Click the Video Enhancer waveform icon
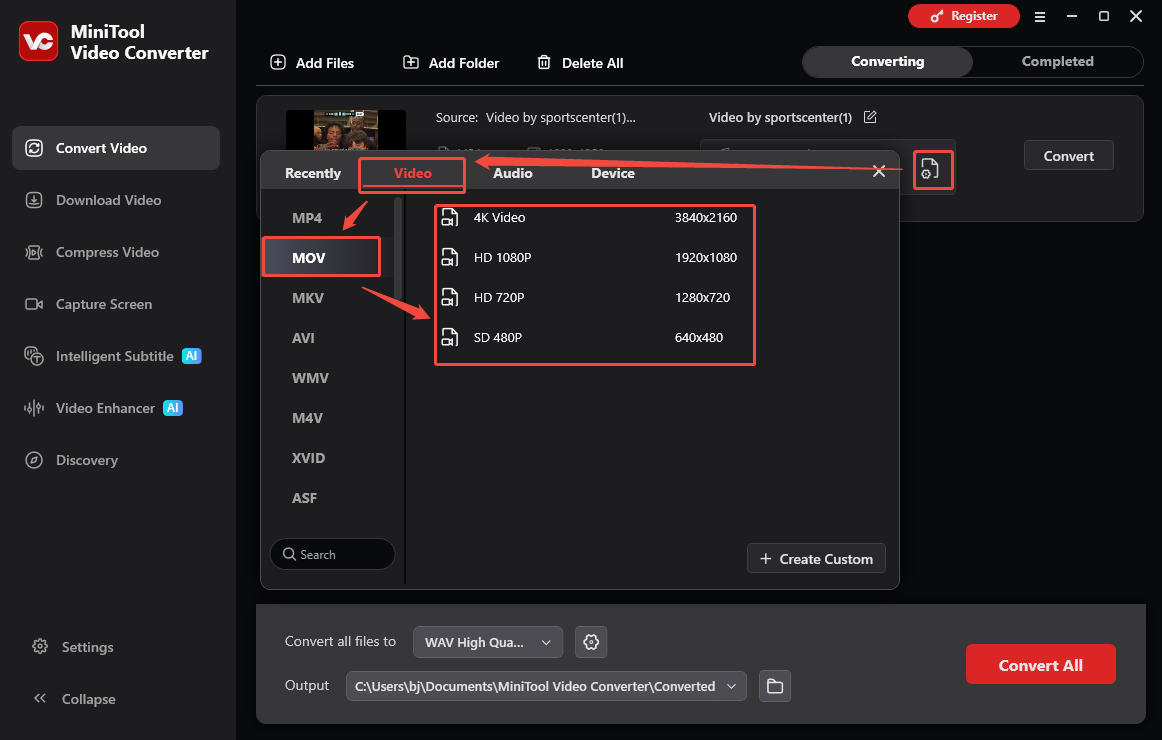 click(x=34, y=408)
